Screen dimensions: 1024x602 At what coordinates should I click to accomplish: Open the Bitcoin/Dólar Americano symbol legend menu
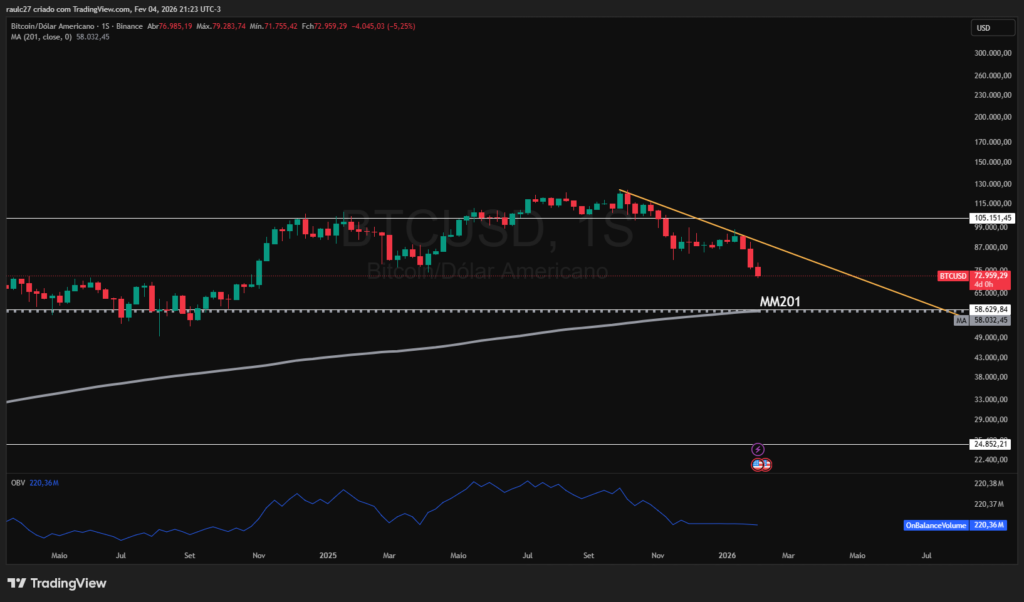coord(50,25)
